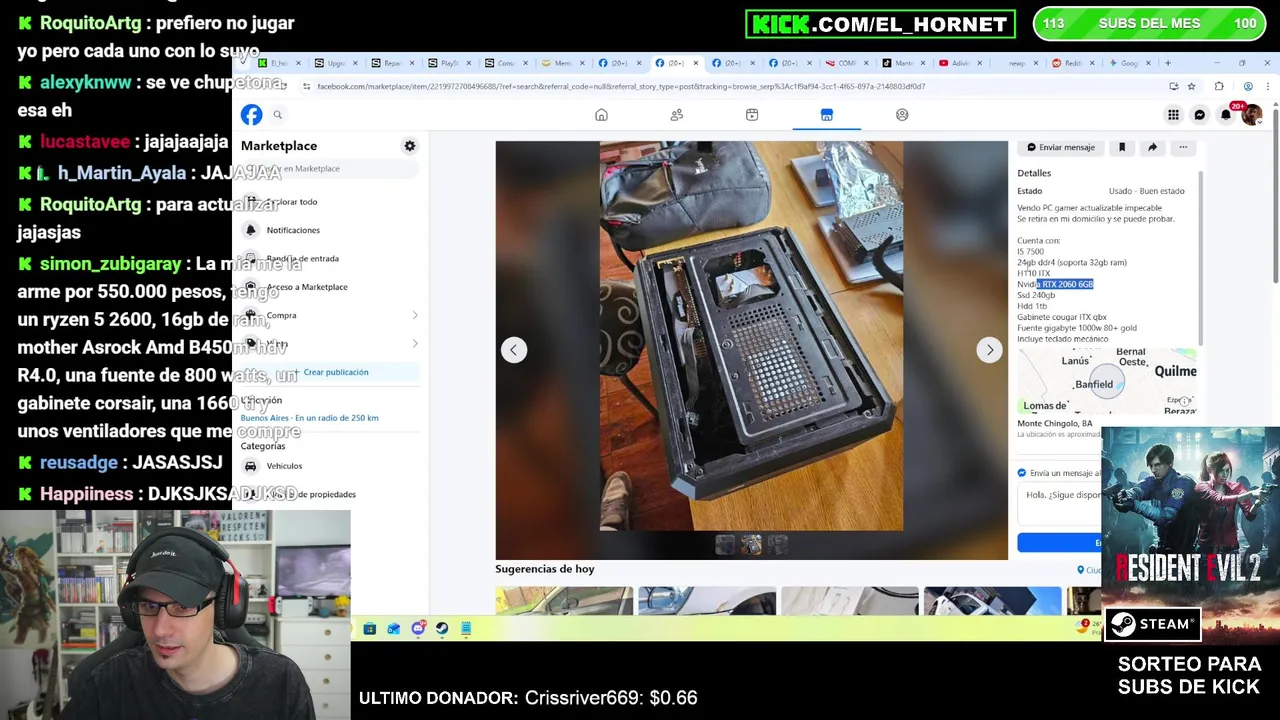The height and width of the screenshot is (720, 1280).
Task: Bookmark this page with star icon
Action: pyautogui.click(x=1191, y=86)
